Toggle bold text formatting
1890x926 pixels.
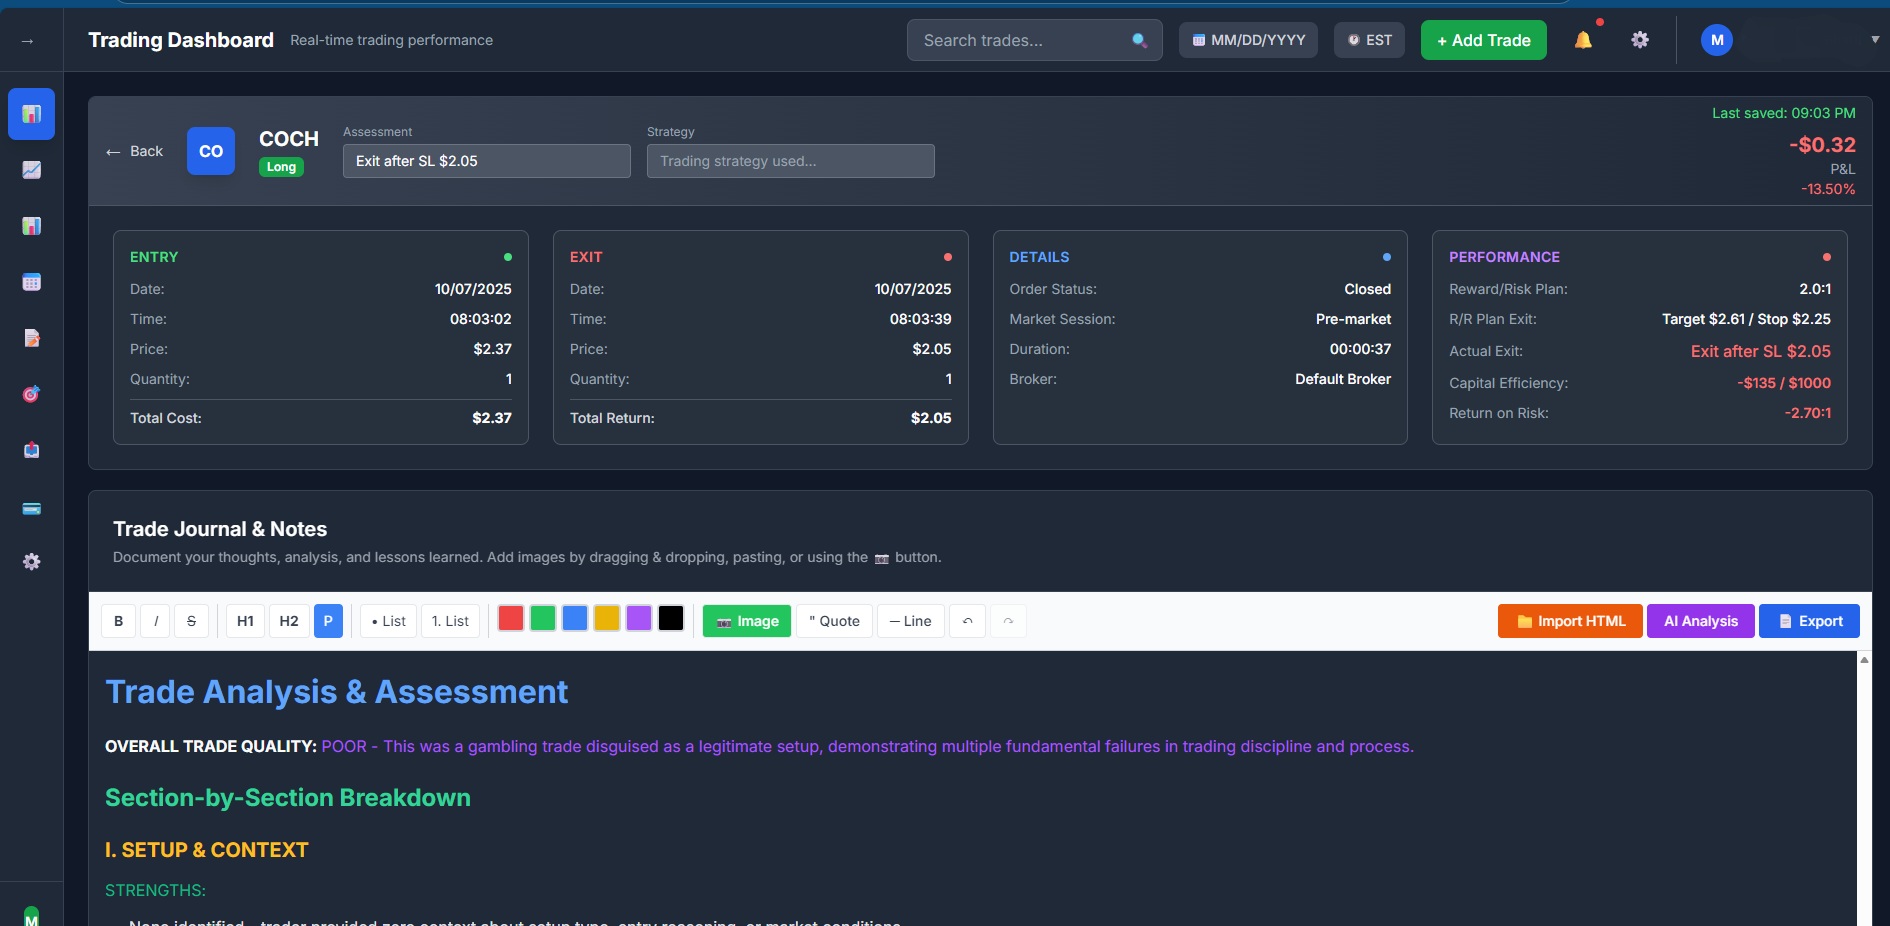click(118, 621)
